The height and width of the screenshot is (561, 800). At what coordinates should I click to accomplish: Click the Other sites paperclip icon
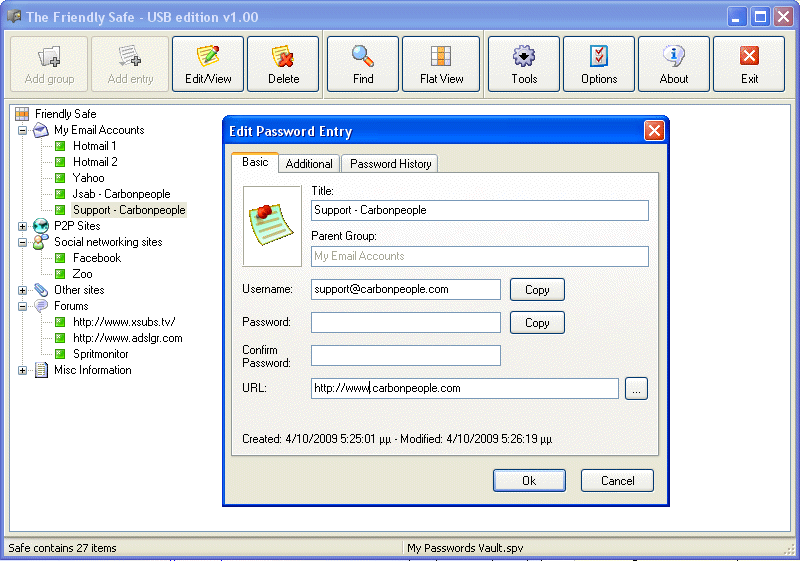point(41,290)
